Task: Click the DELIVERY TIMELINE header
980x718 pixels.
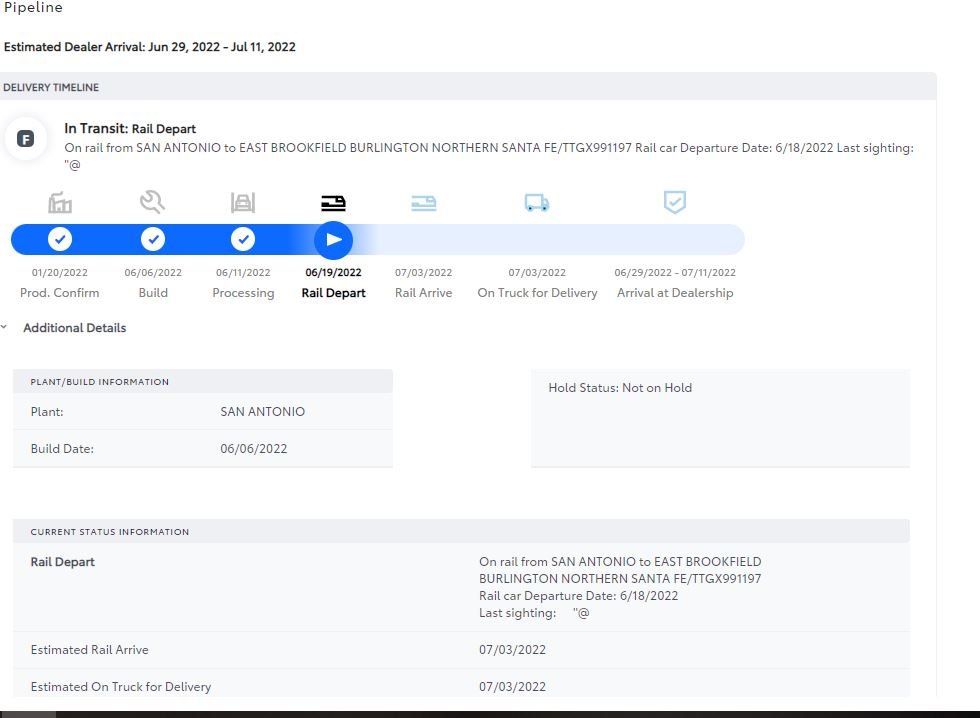Action: click(x=51, y=87)
